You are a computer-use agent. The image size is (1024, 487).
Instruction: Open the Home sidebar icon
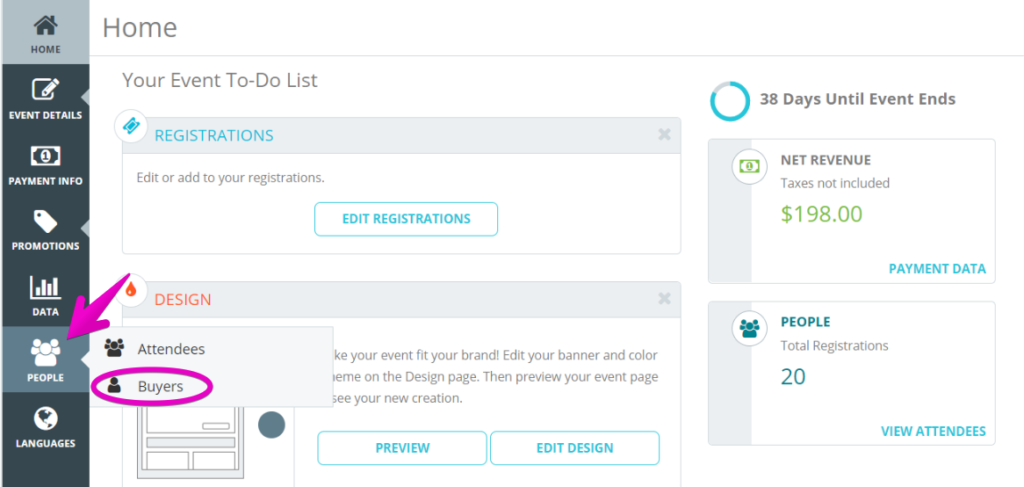[x=45, y=26]
